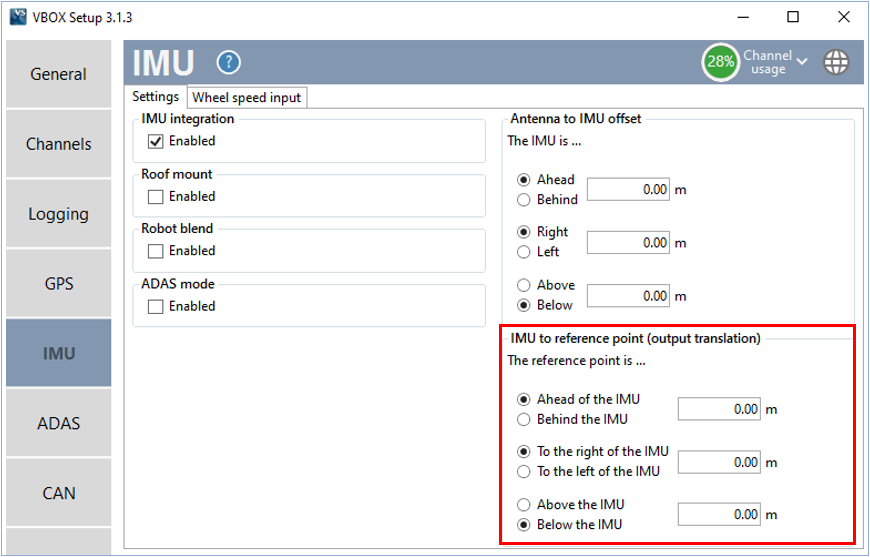Select To the left of the IMU

523,472
